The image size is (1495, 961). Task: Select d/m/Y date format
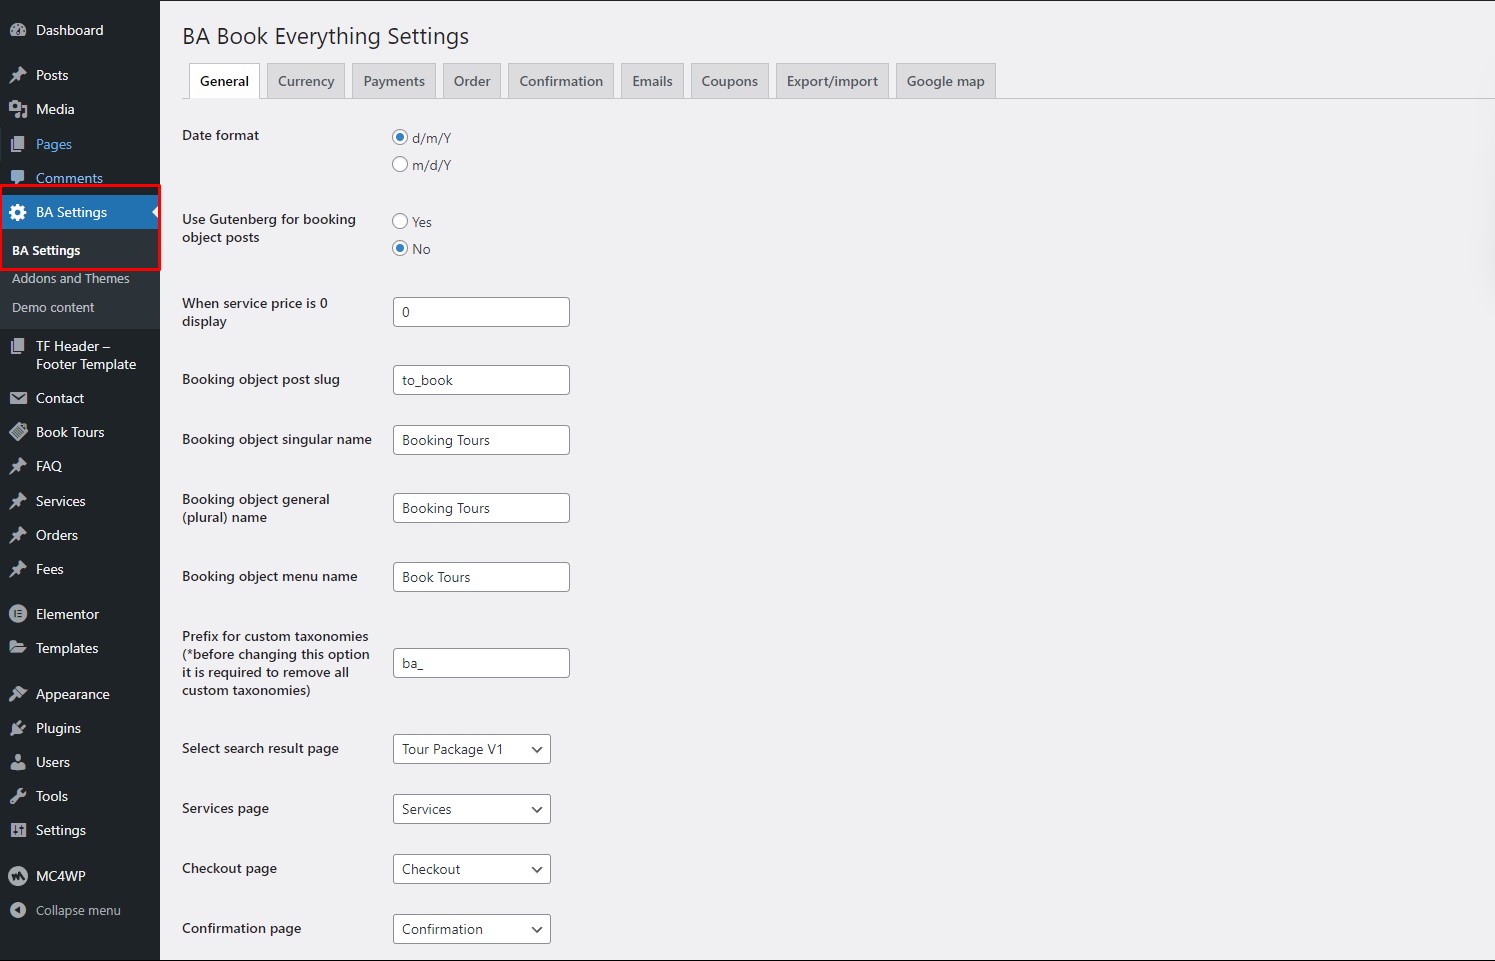coord(400,137)
